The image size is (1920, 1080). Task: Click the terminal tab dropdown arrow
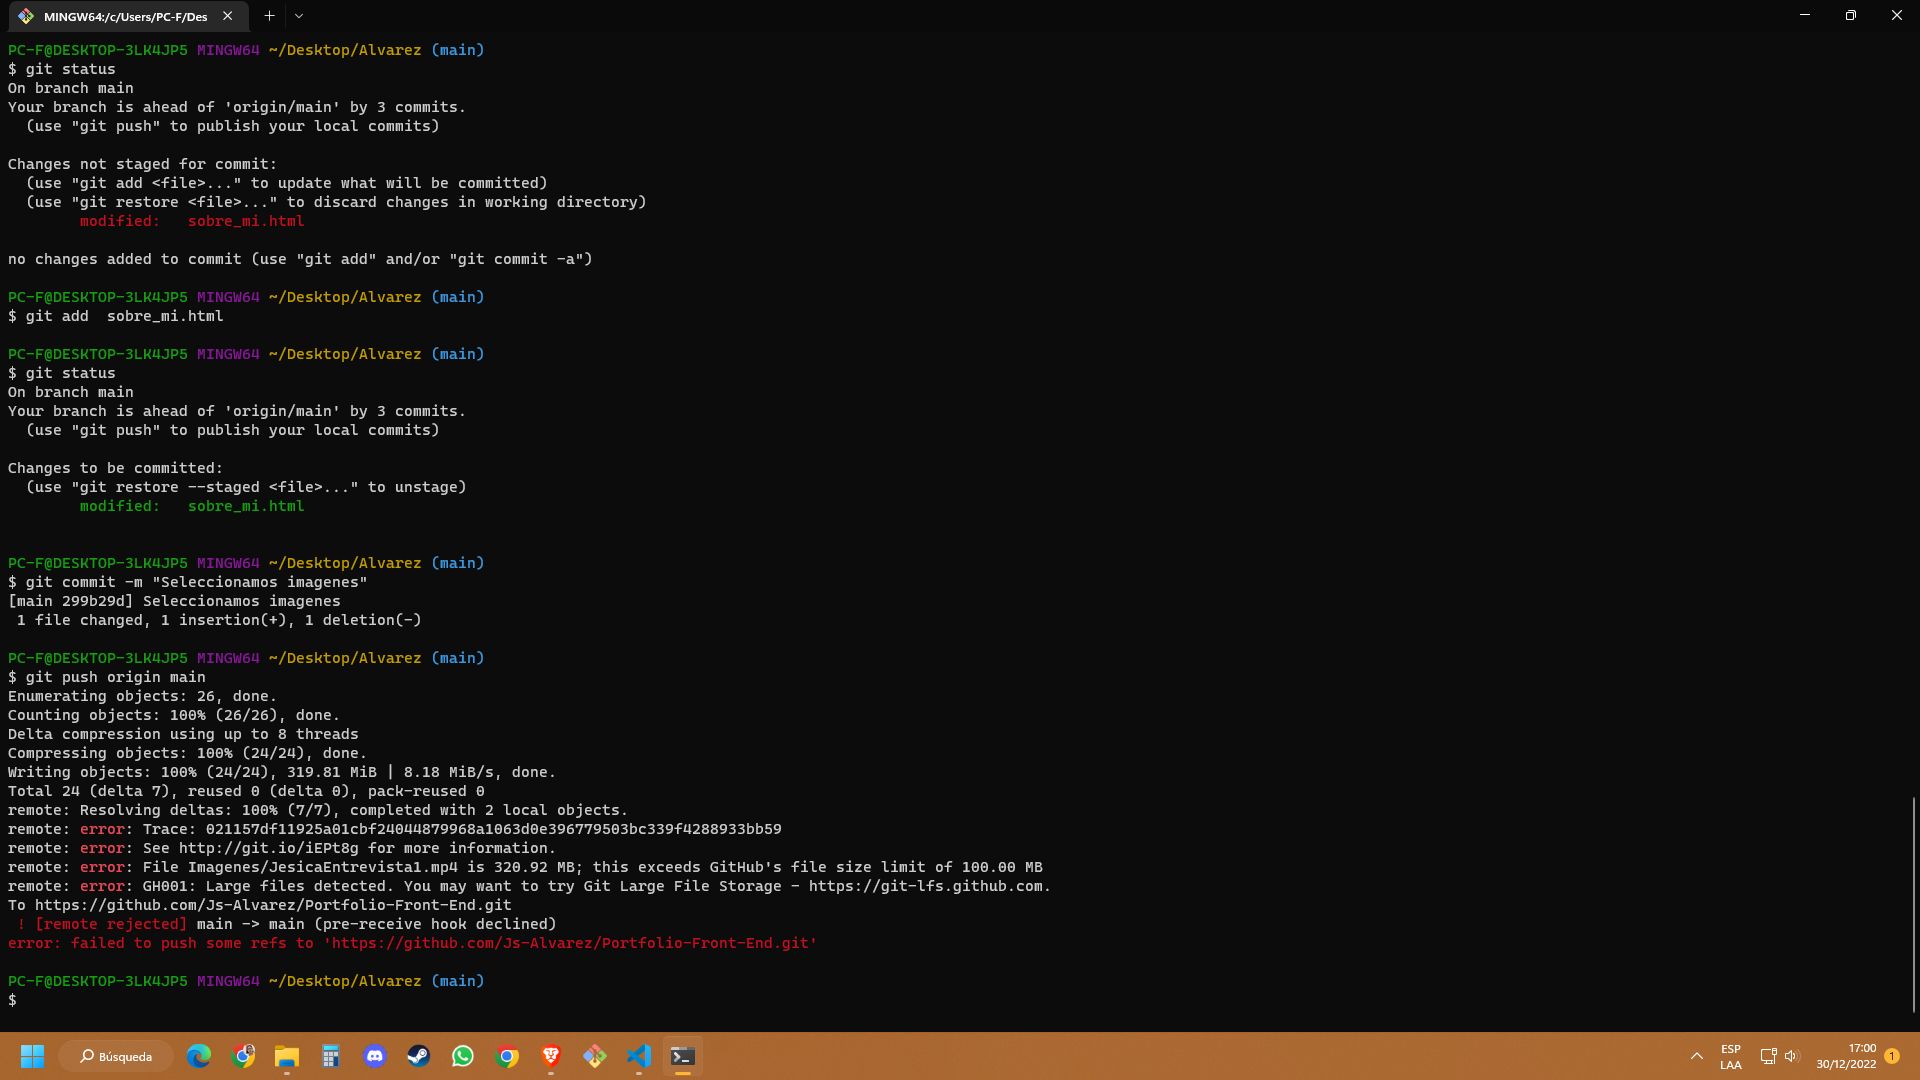coord(297,16)
